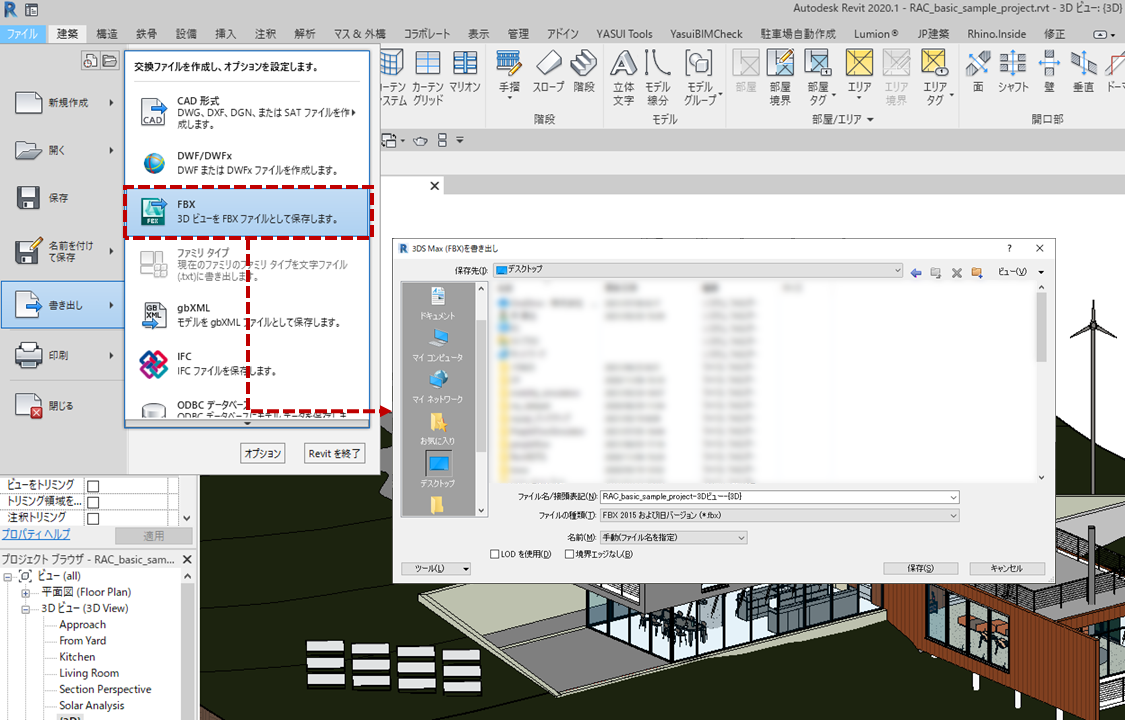This screenshot has height=720, width=1125.
Task: Click the IFC export icon
Action: [x=153, y=364]
